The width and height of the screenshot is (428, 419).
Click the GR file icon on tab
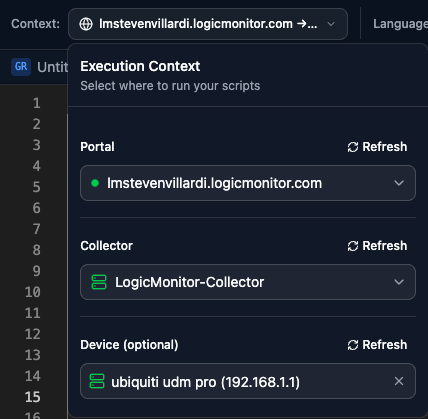[21, 67]
